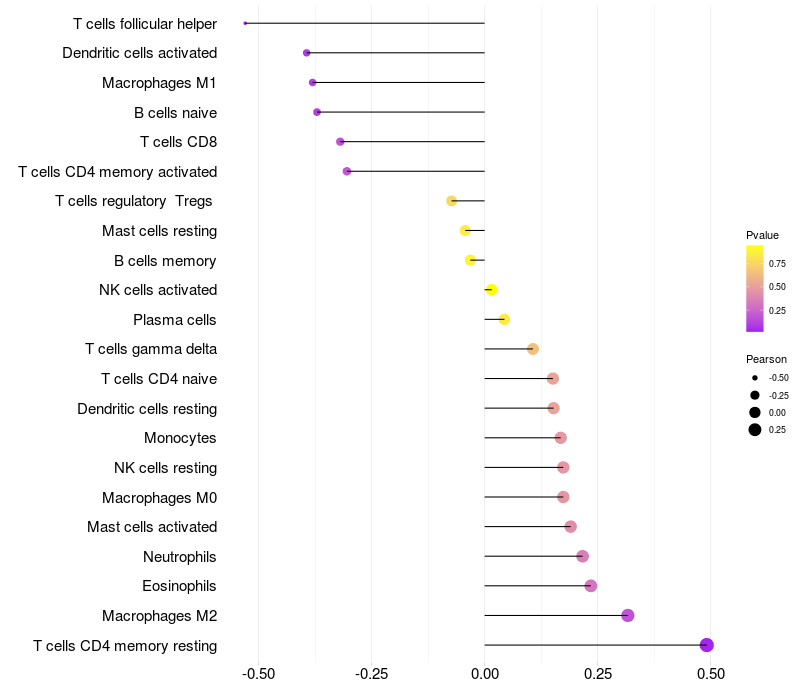Click the Mast cells resting data point
The image size is (800, 700).
(x=465, y=231)
